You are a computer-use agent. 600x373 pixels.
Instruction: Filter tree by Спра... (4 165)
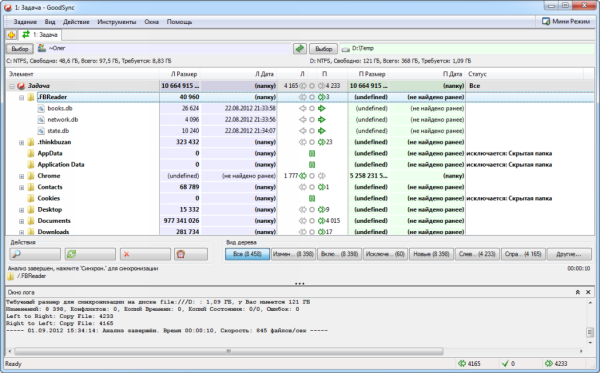[523, 254]
